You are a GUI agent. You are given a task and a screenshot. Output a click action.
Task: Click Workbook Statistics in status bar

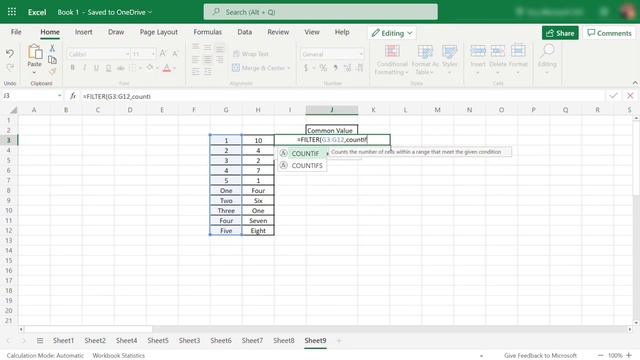click(118, 356)
